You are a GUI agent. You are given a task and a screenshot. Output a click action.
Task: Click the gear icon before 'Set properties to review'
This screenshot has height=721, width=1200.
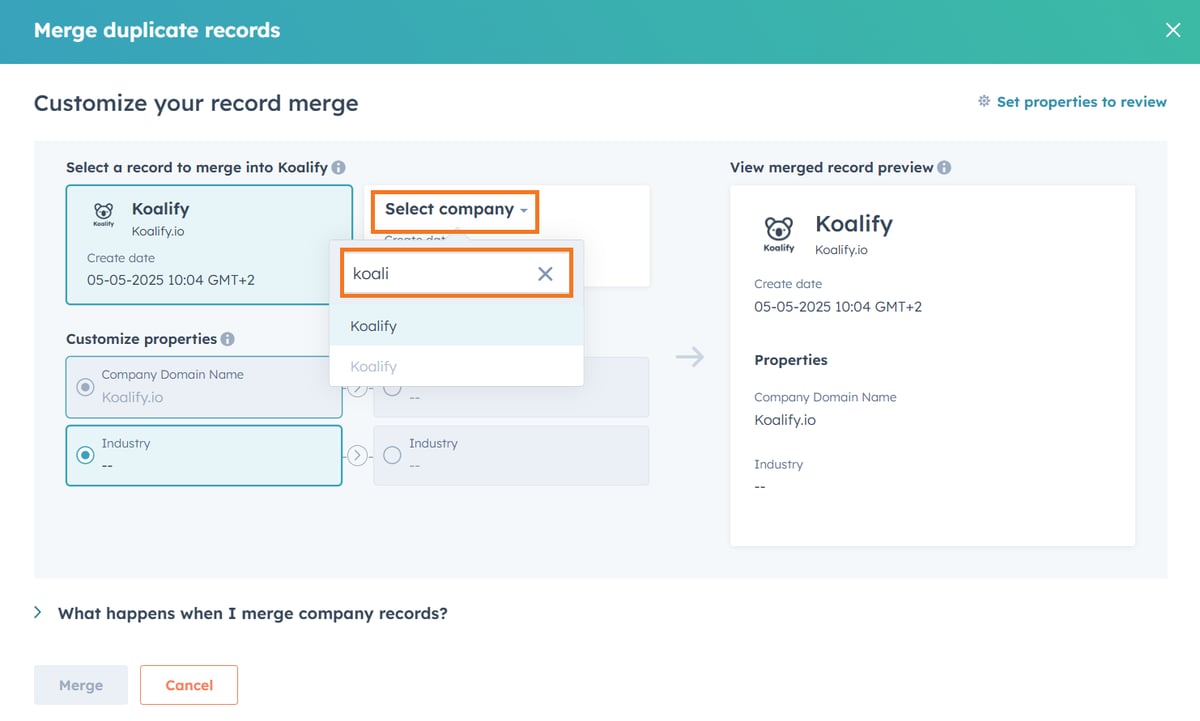pyautogui.click(x=984, y=101)
